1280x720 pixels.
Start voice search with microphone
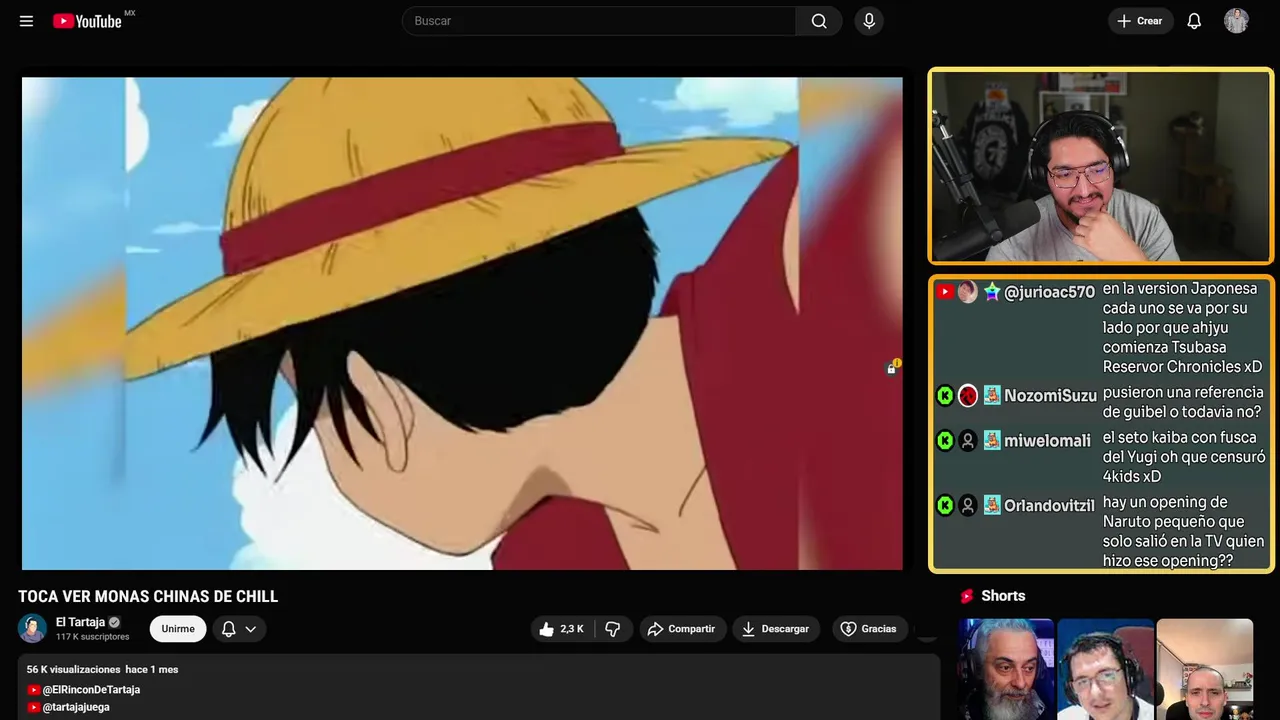click(869, 21)
